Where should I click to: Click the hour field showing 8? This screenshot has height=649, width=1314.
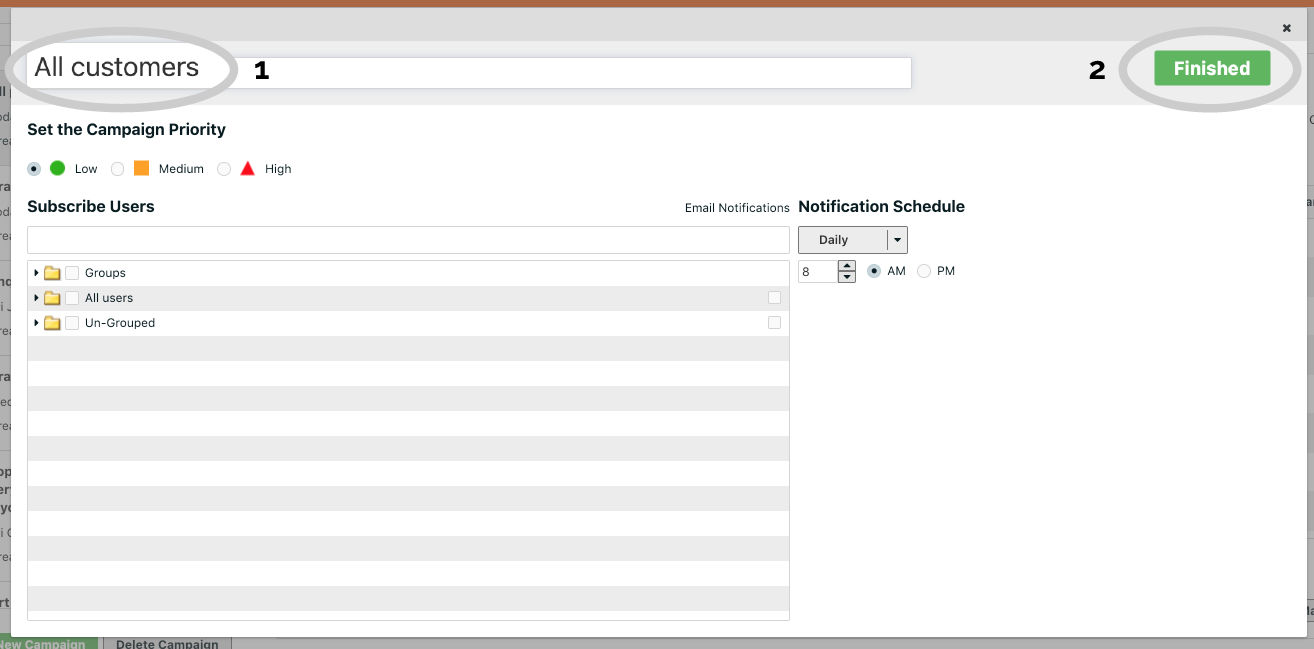(817, 271)
